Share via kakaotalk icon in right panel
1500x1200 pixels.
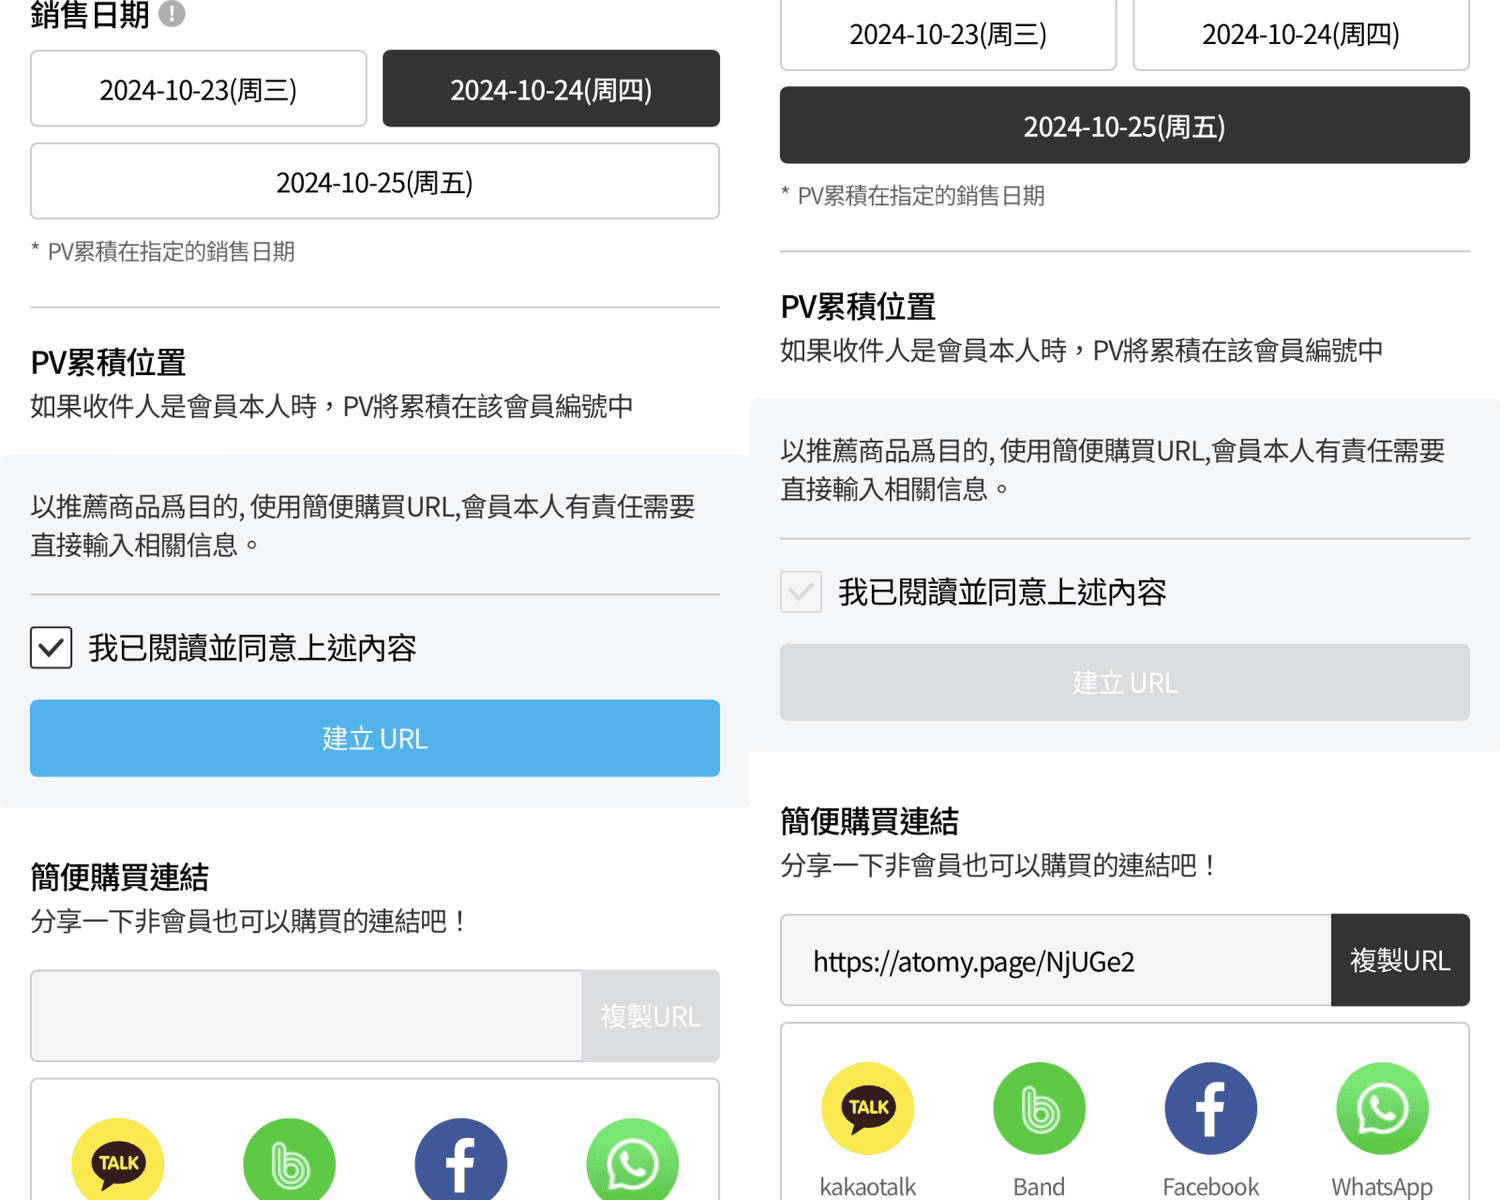click(868, 1108)
